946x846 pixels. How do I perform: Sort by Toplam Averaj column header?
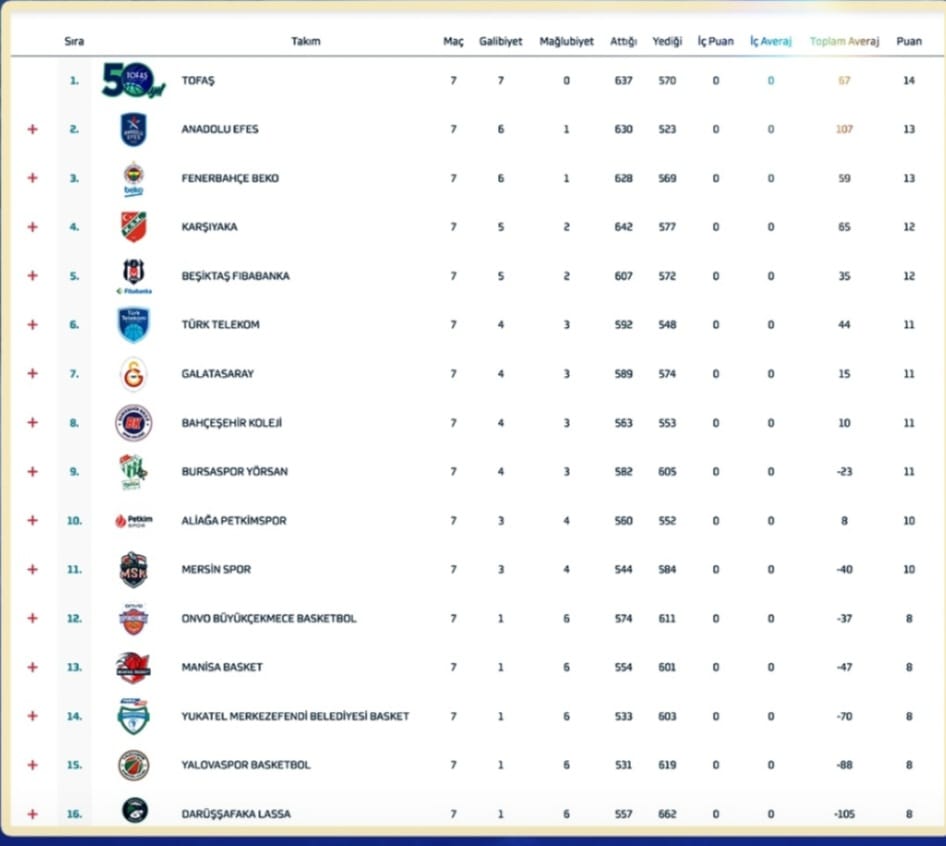point(844,41)
